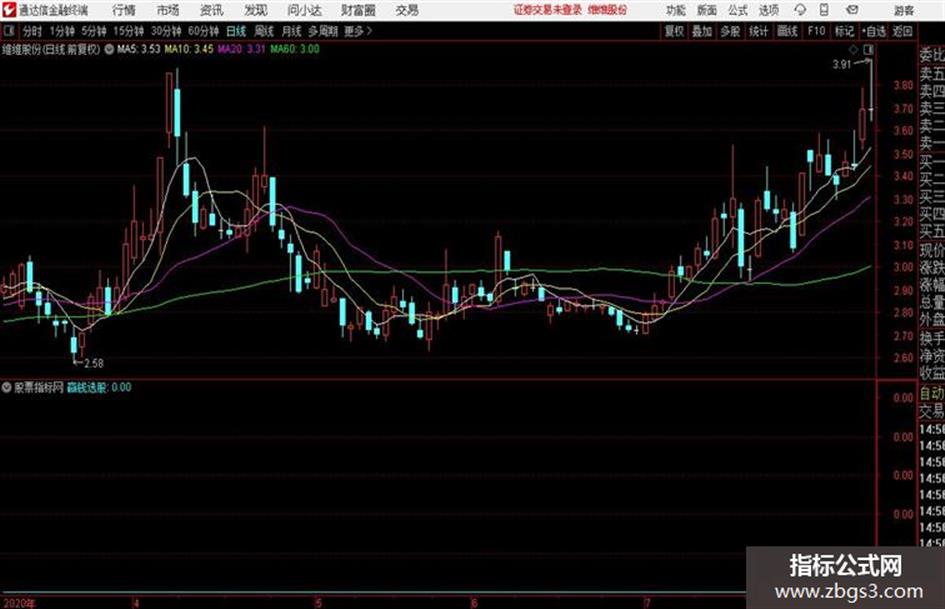The height and width of the screenshot is (609, 945).
Task: Click the MA5: 3.53 label
Action: click(139, 49)
